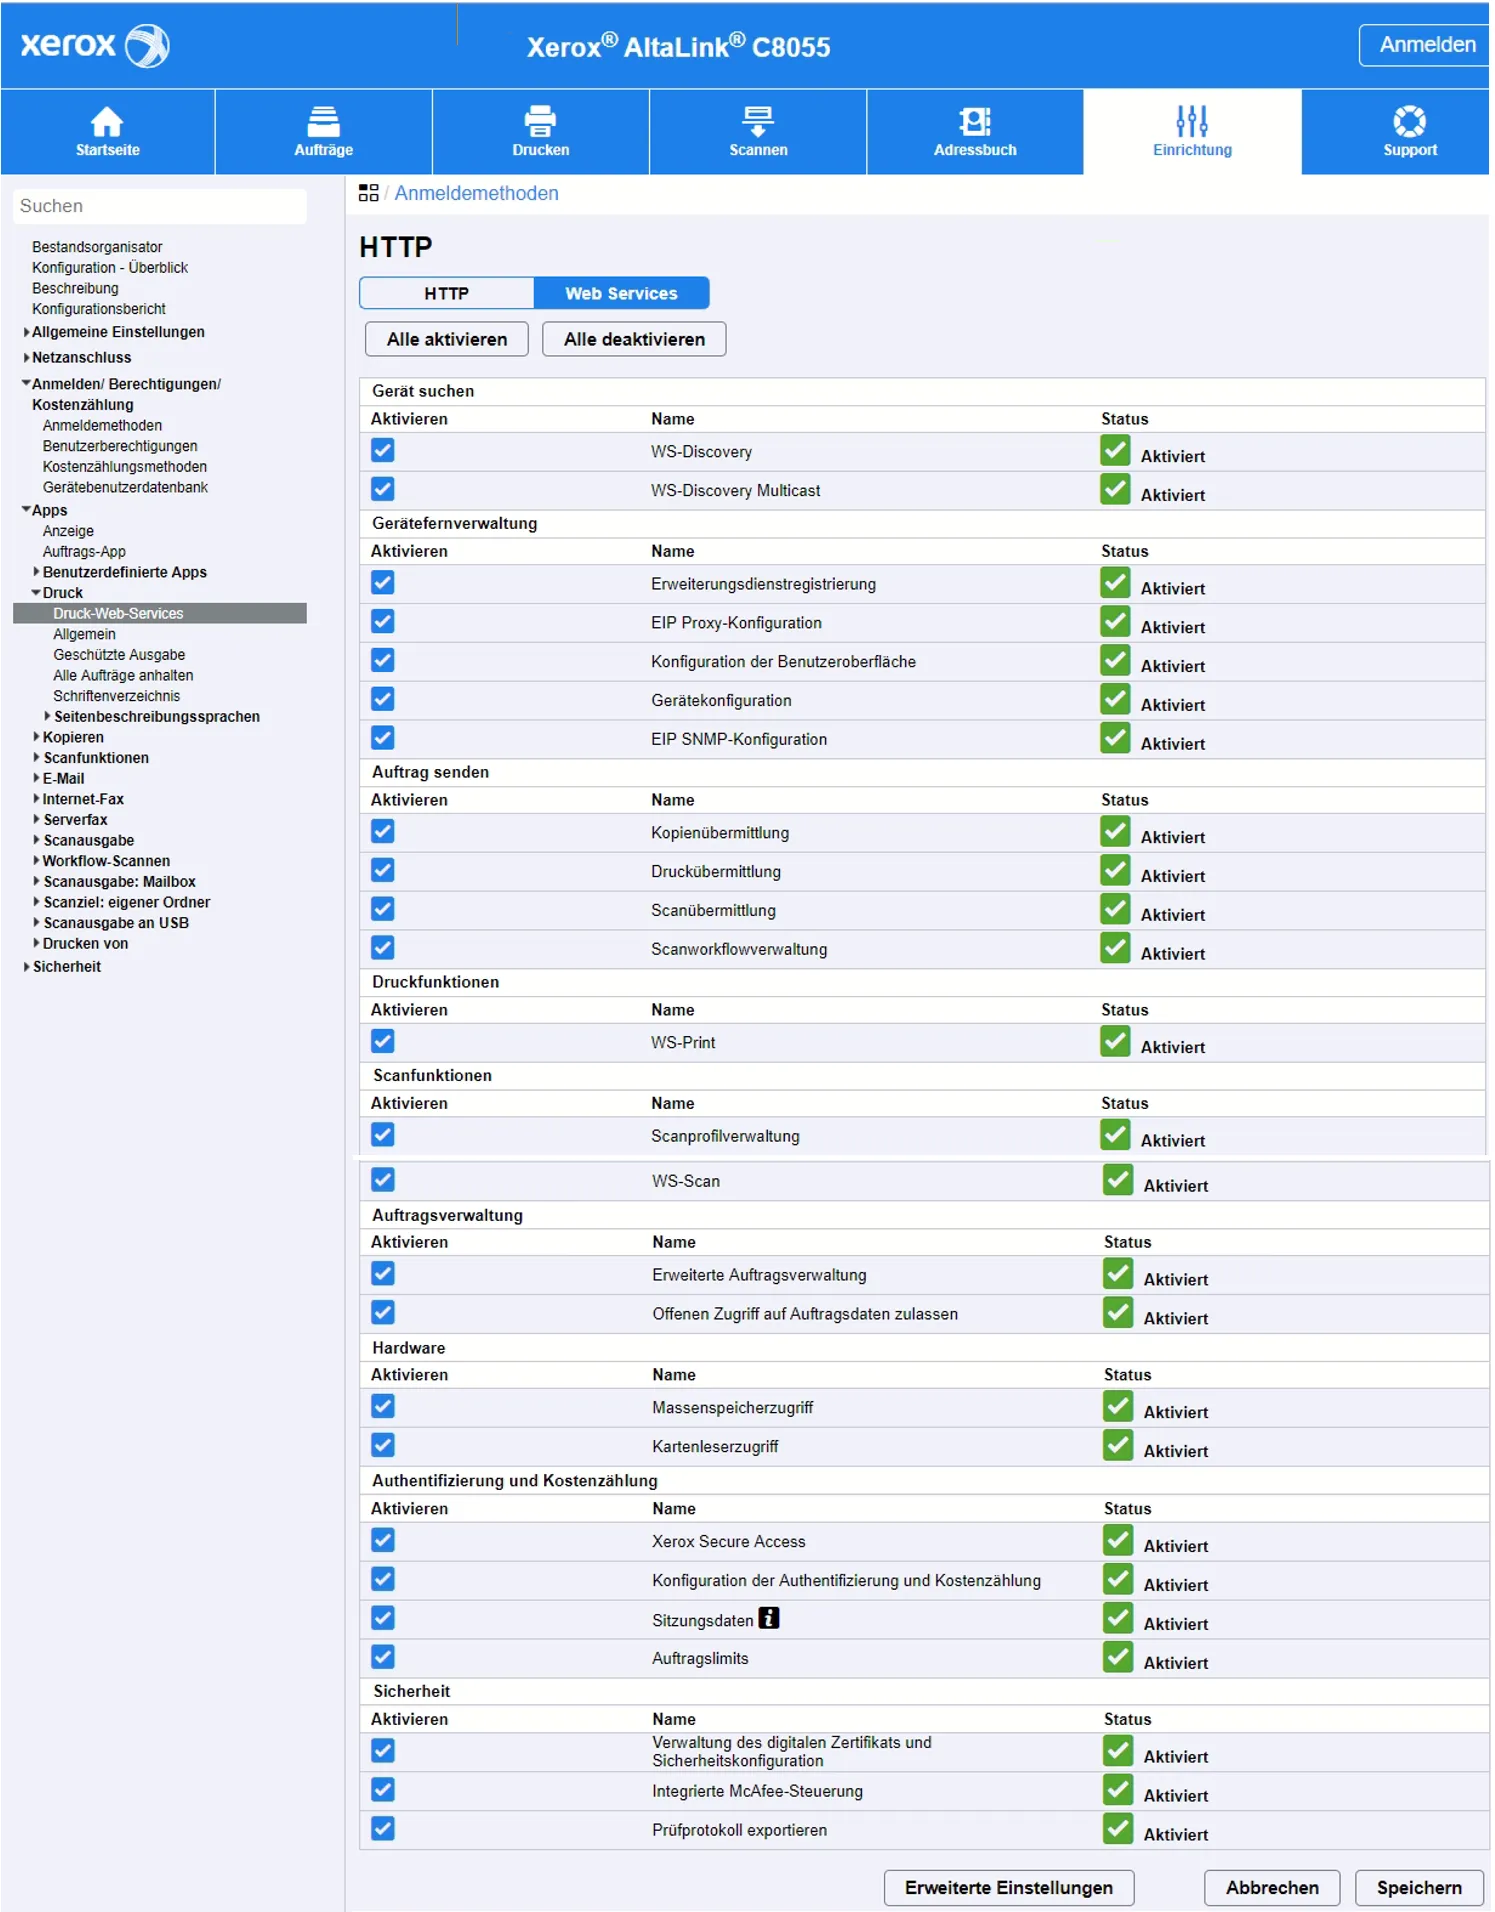Viewport: 1495px width, 1912px height.
Task: Click the Support lifebuoy icon
Action: coord(1409,122)
